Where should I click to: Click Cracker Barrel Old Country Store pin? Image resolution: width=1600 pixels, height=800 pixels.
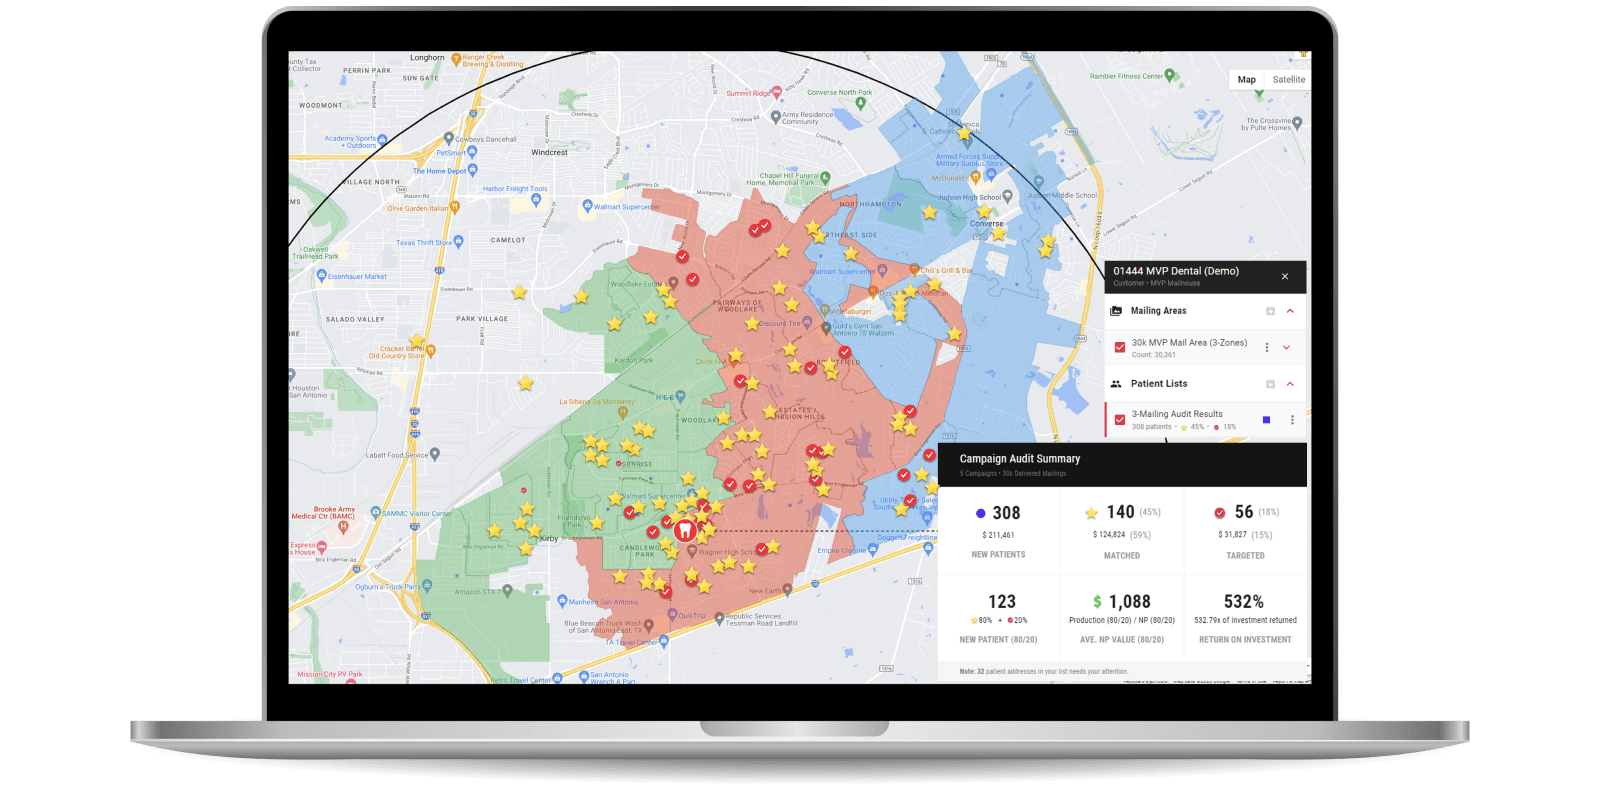pyautogui.click(x=432, y=352)
